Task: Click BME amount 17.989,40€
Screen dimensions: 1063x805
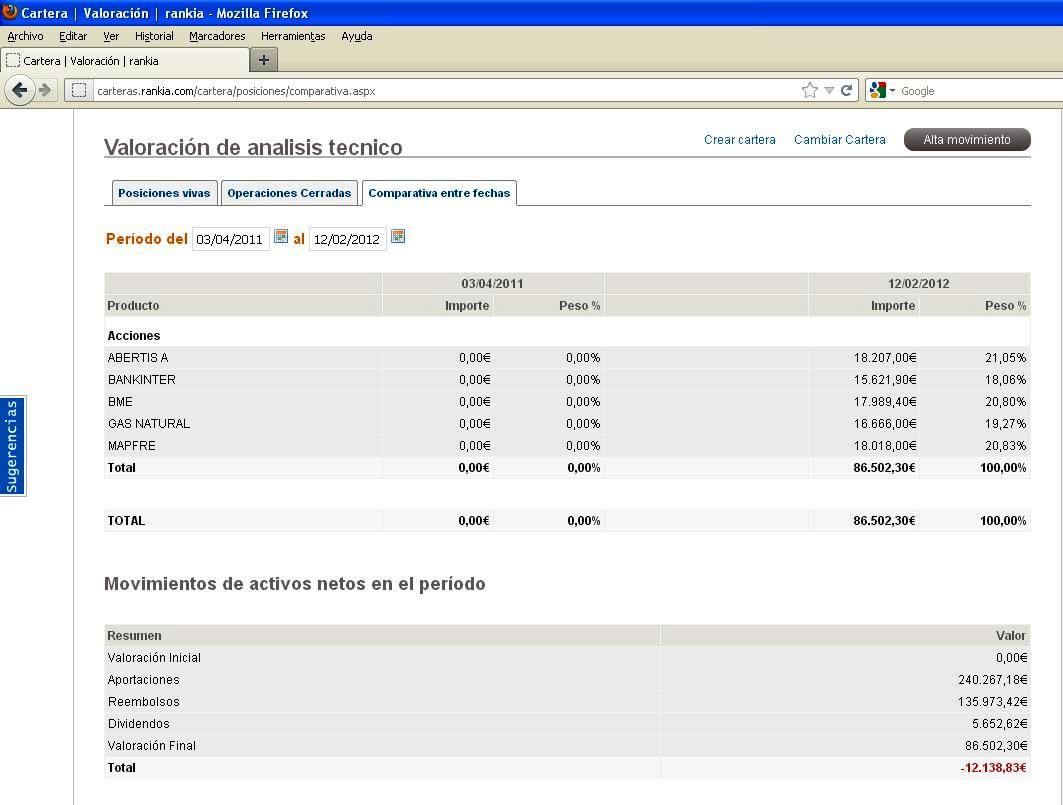Action: coord(885,401)
